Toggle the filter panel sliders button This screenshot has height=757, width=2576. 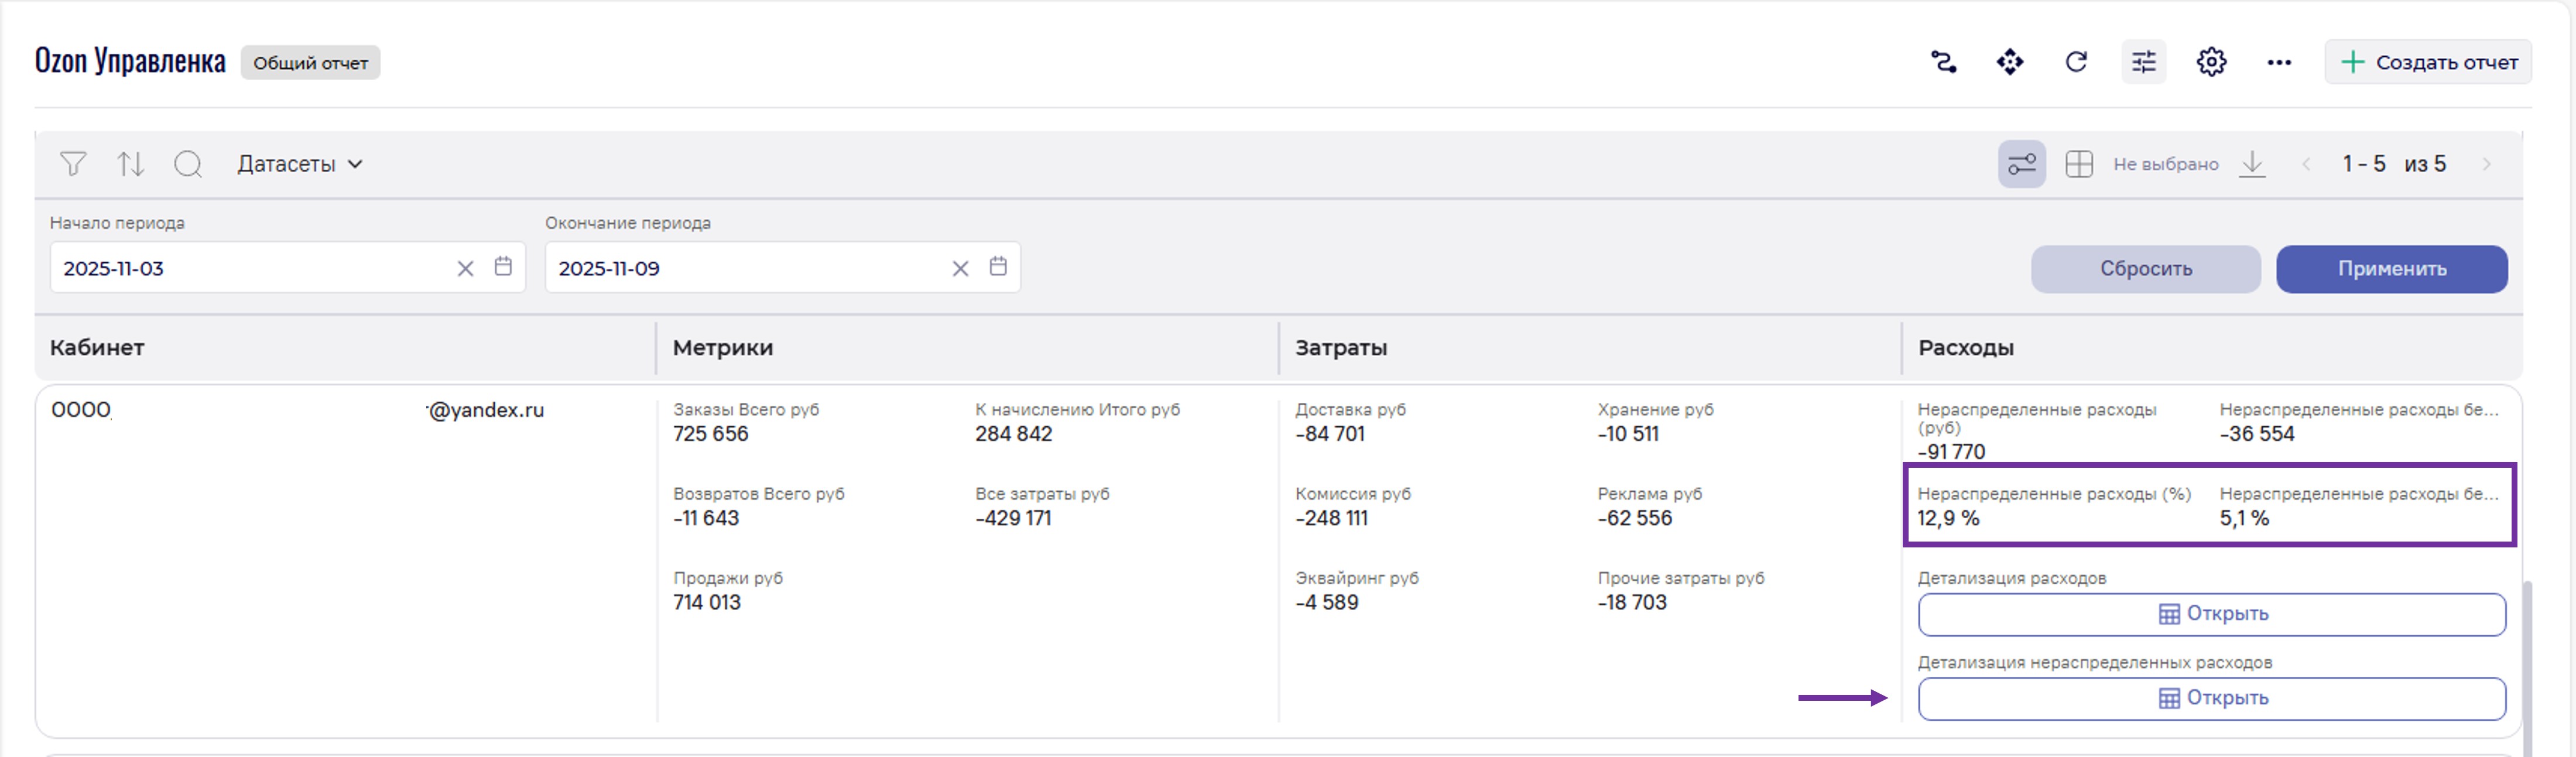point(2021,164)
